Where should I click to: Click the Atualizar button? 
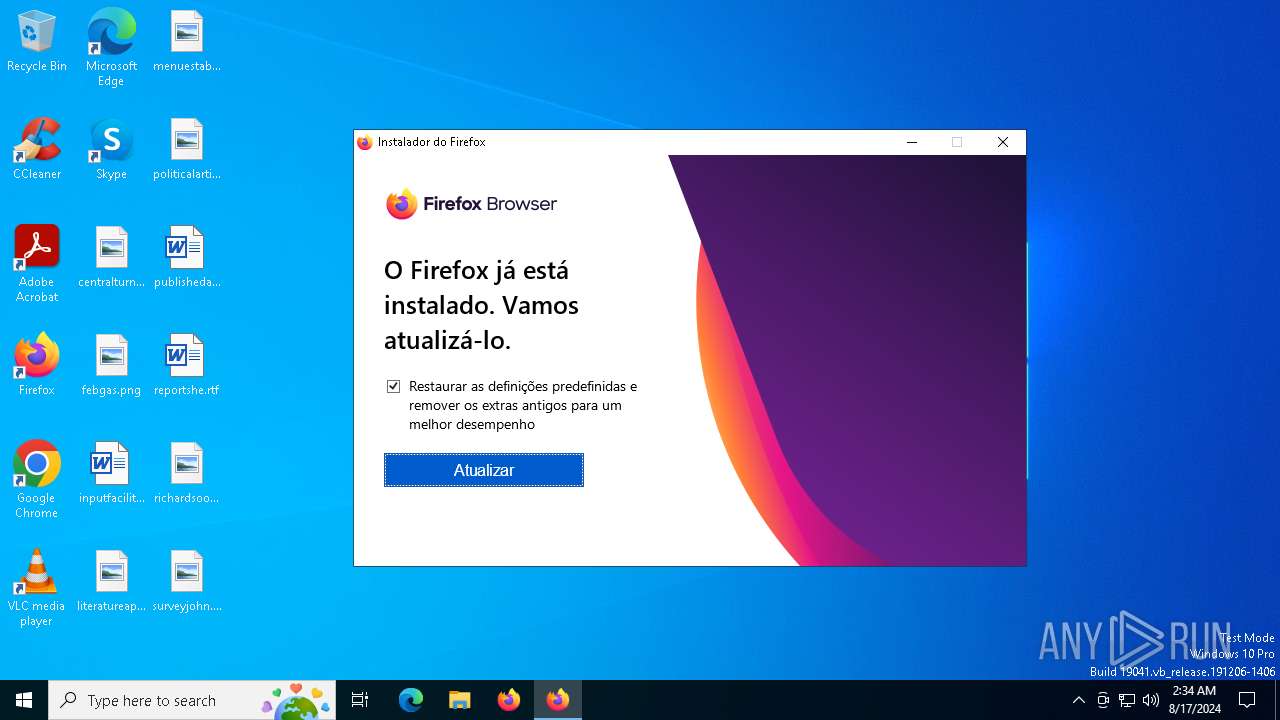(484, 470)
